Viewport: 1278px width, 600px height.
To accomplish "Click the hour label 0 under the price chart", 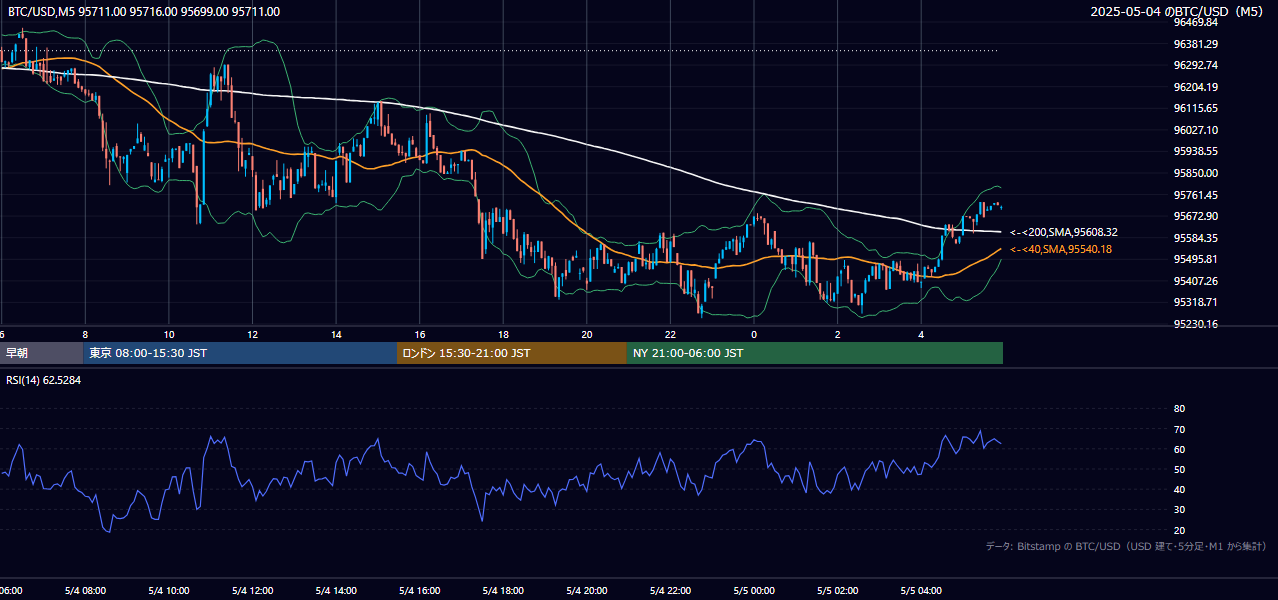I will (754, 334).
